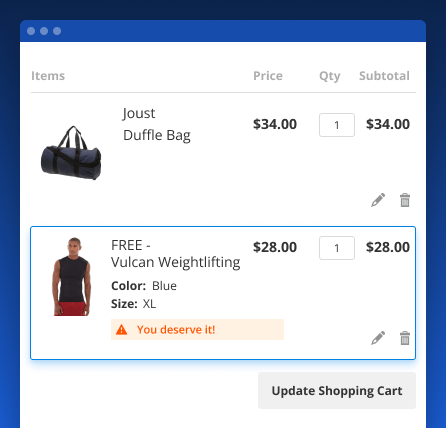Edit the Vulcan Weightlifting item with pencil icon

[x=378, y=338]
